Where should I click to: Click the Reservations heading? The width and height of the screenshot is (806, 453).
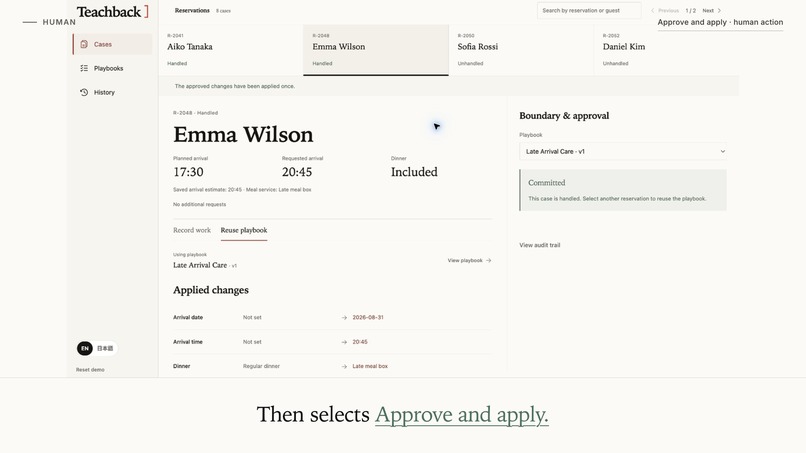click(x=192, y=10)
